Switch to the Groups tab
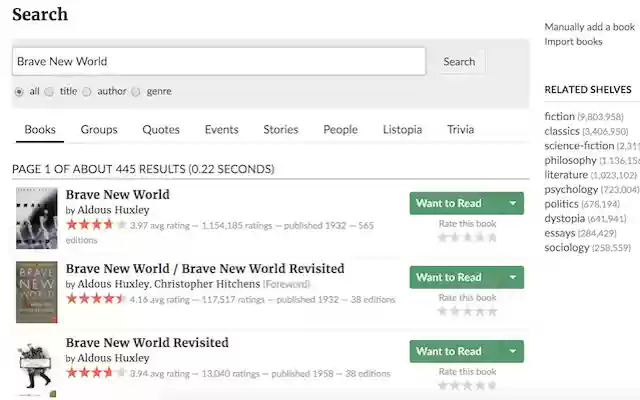Screen dimensions: 640x400 [99, 130]
